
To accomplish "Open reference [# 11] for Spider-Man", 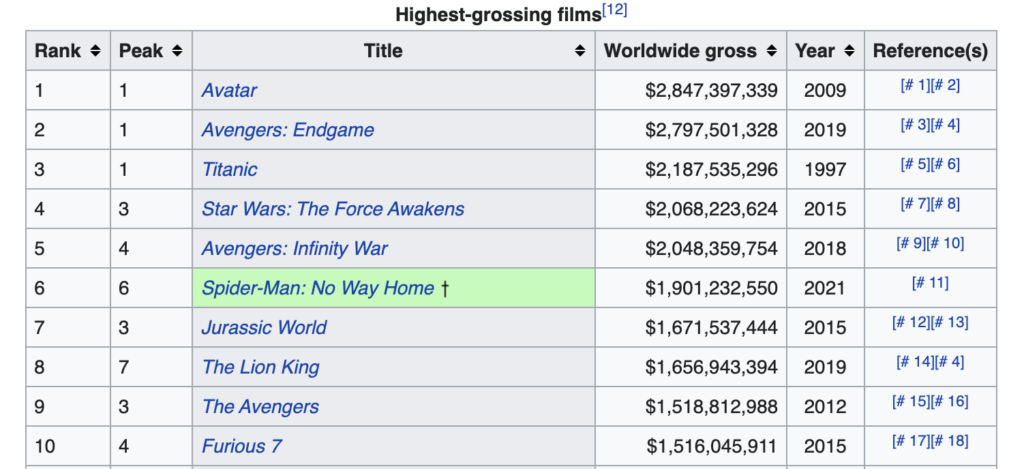I will pos(930,283).
